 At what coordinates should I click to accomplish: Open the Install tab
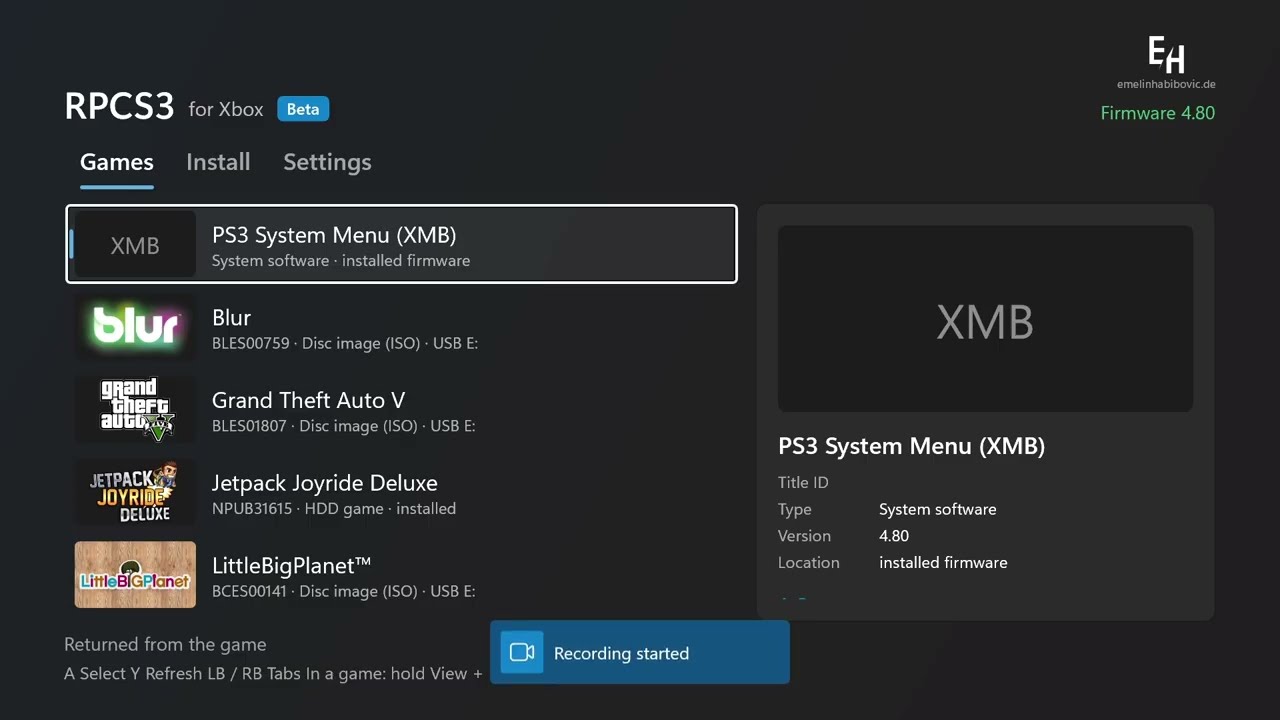tap(218, 162)
